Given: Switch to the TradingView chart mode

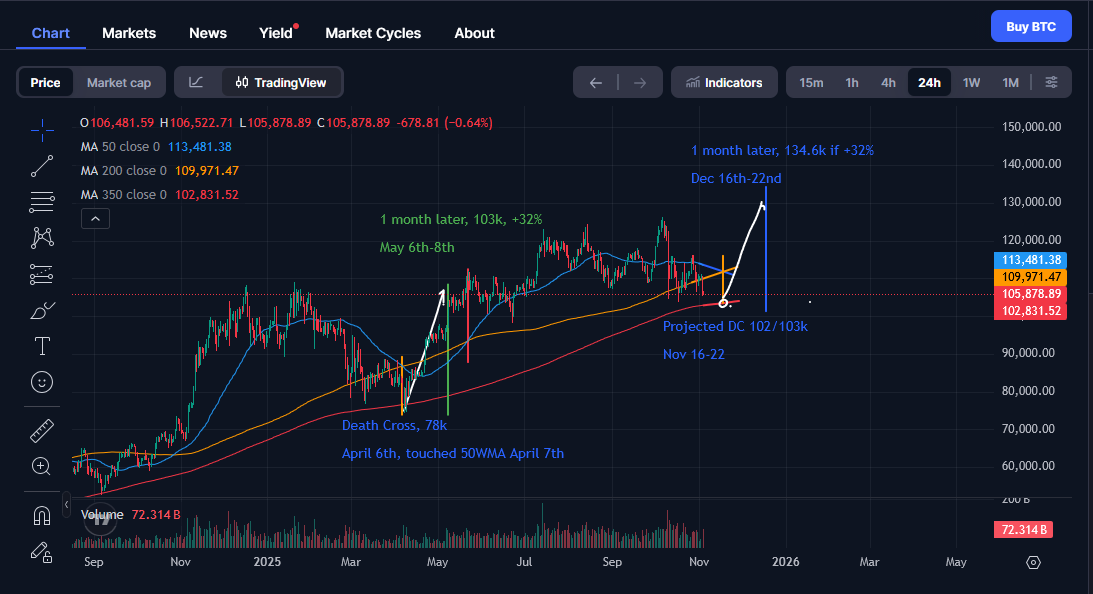Looking at the screenshot, I should 281,83.
